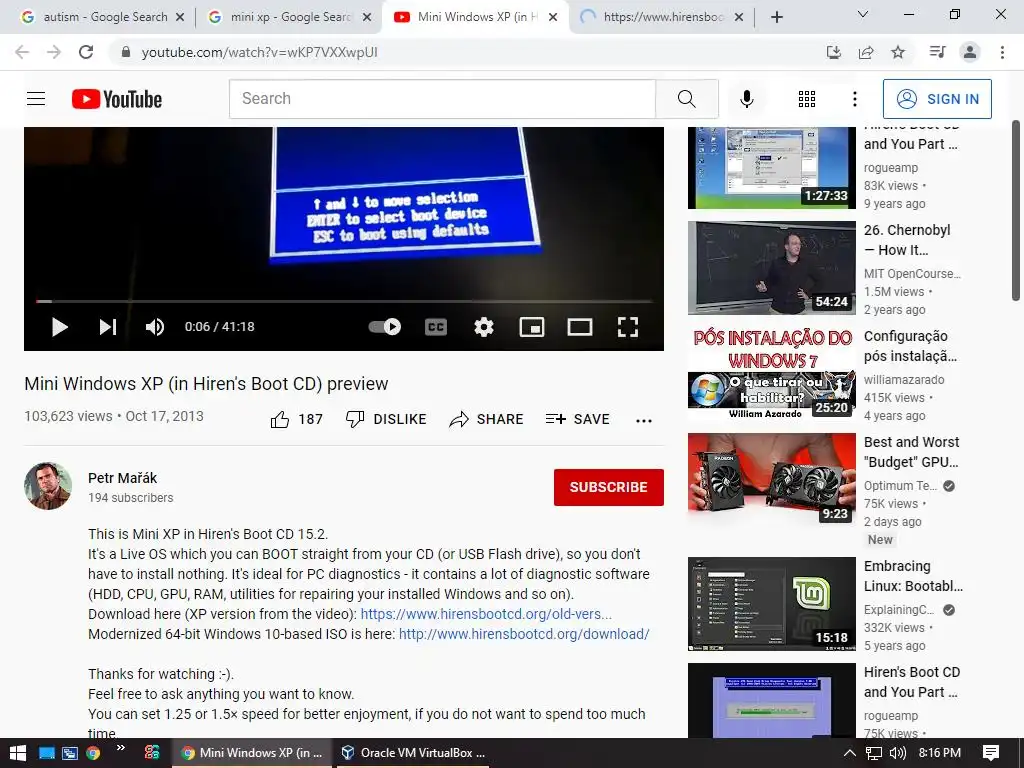The width and height of the screenshot is (1024, 768).
Task: Open Petr Mařák's channel avatar
Action: [48, 486]
